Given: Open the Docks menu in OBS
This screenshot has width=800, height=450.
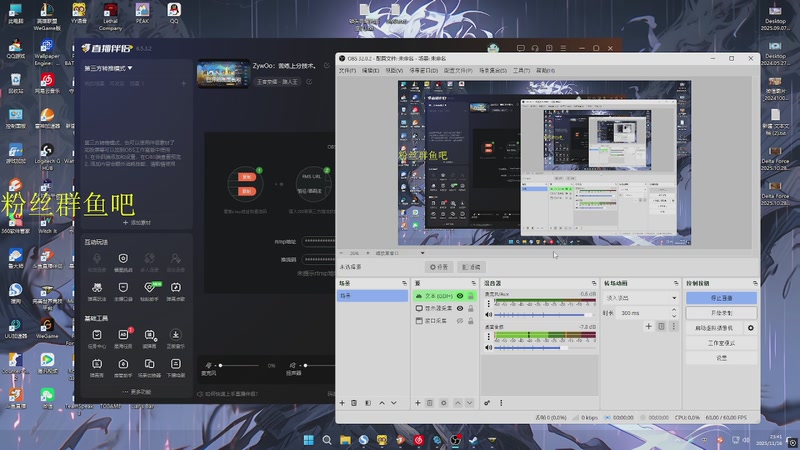Looking at the screenshot, I should click(423, 70).
